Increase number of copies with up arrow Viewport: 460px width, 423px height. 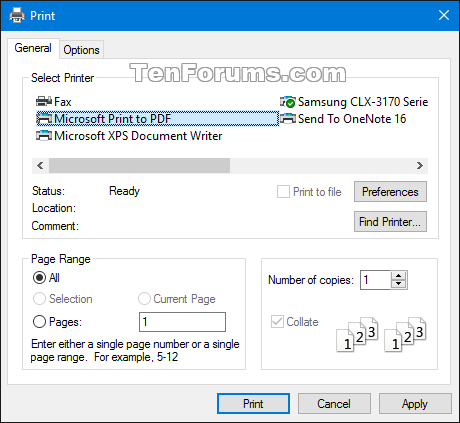[398, 276]
